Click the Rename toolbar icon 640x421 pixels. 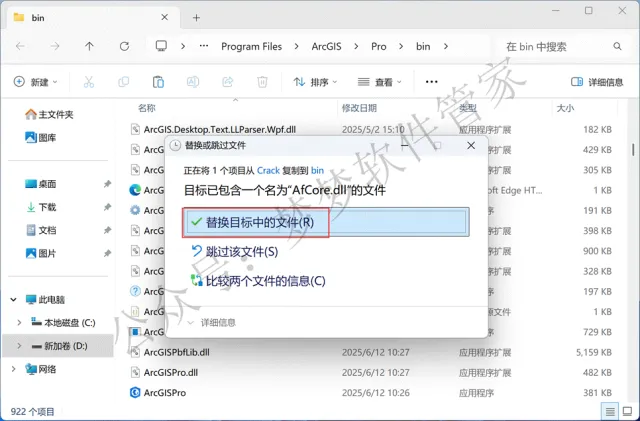click(193, 82)
